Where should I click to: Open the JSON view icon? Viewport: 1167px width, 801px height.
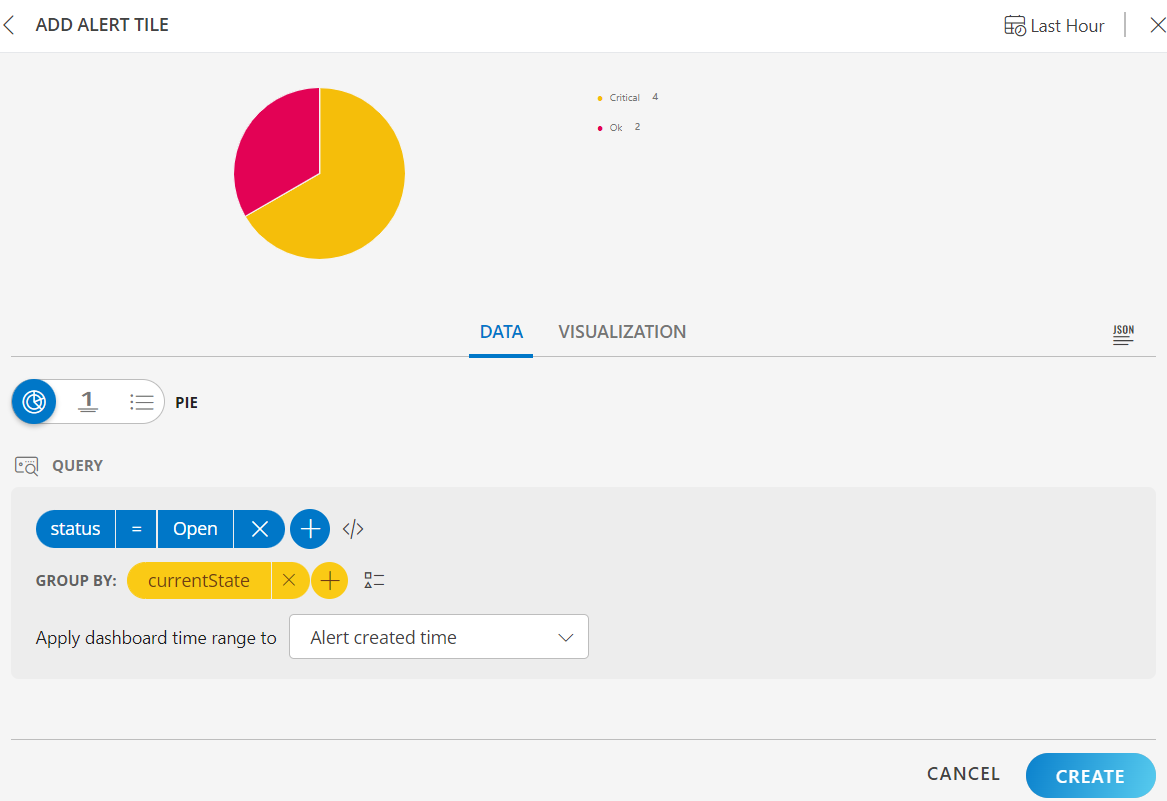(x=1123, y=334)
